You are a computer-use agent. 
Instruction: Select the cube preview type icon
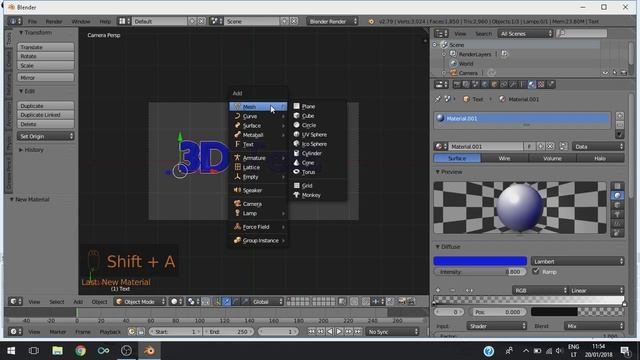point(617,205)
